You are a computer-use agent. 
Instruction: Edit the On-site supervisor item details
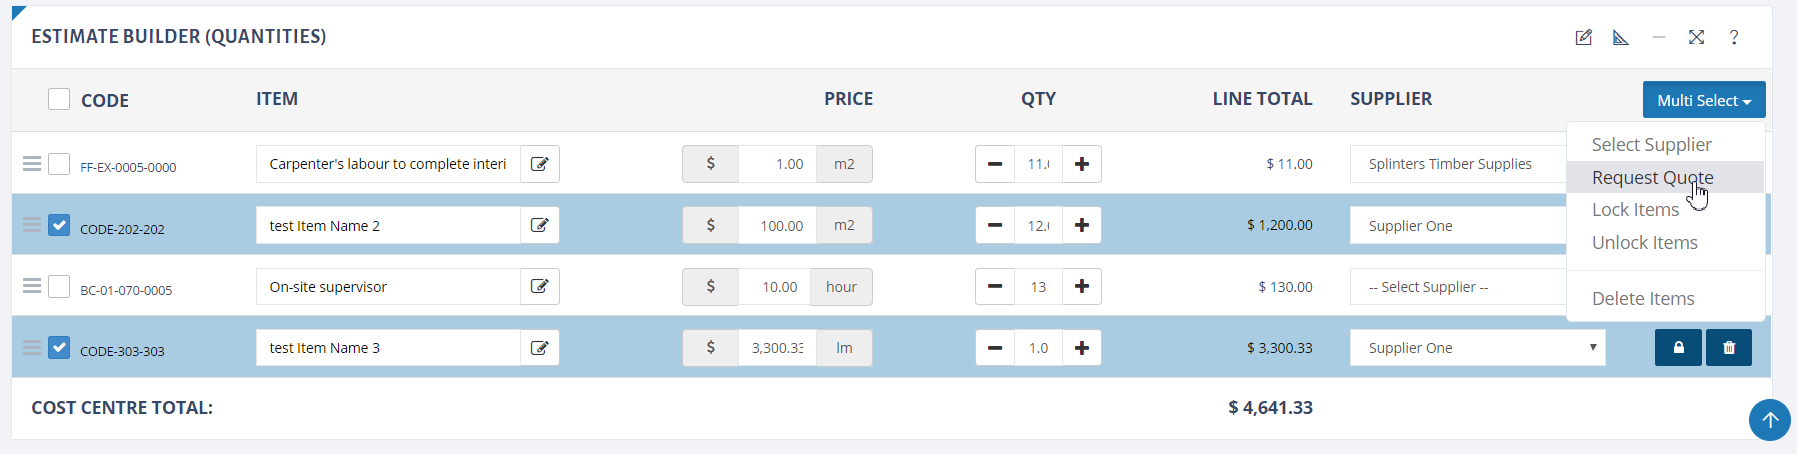[x=539, y=287]
